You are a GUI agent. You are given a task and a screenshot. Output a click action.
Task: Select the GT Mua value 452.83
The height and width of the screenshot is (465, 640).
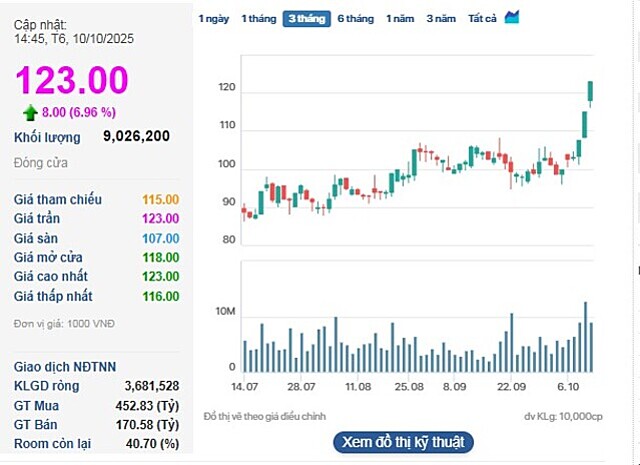click(147, 404)
